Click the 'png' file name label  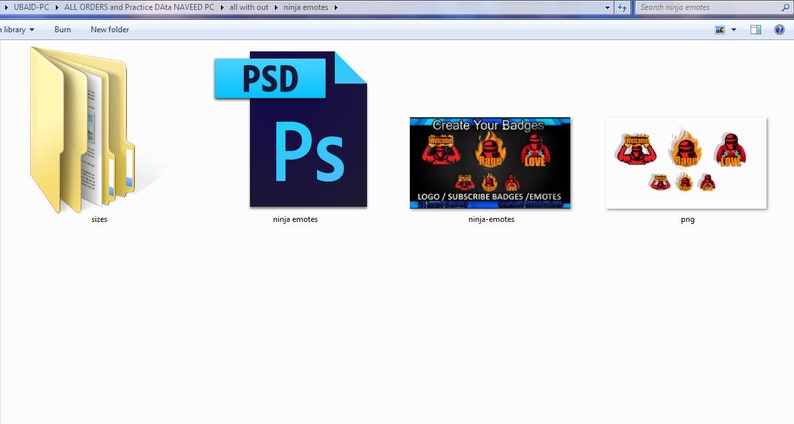click(687, 220)
